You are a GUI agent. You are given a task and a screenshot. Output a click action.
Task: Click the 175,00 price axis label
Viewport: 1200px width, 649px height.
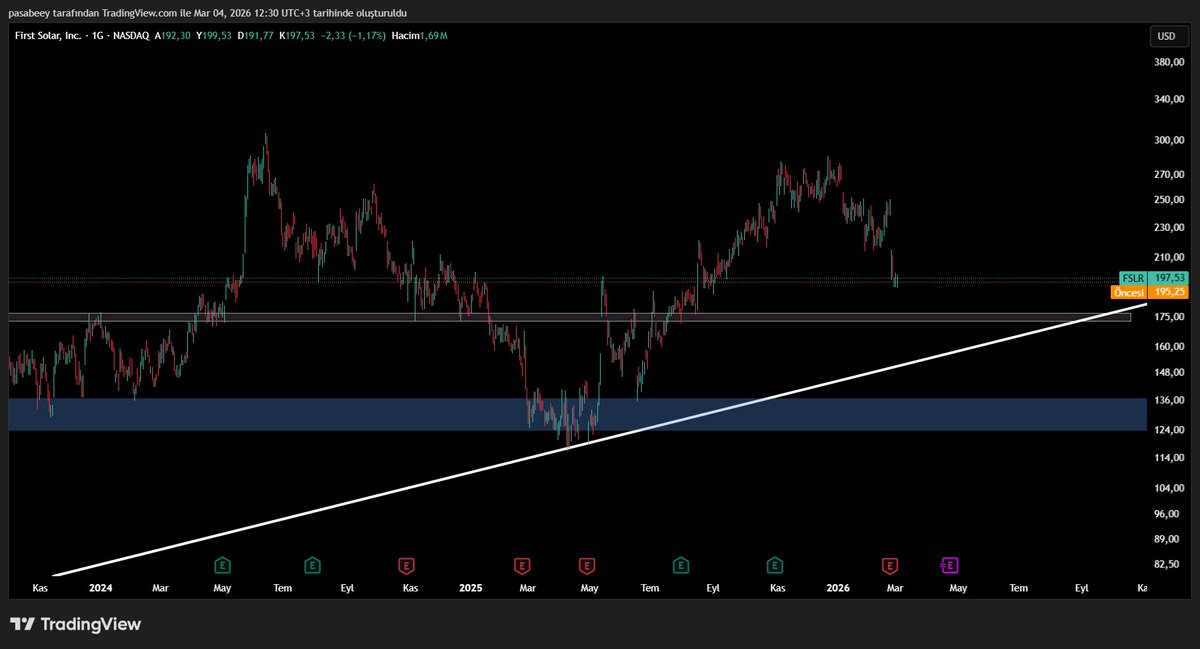pos(1168,317)
